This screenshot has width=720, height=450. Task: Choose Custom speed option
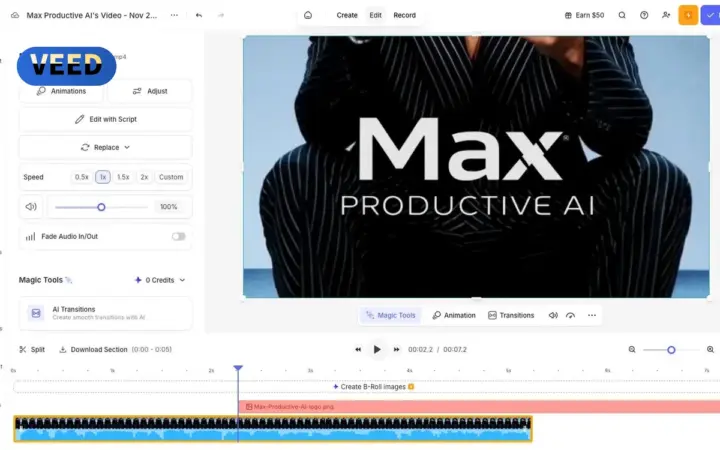coord(171,177)
